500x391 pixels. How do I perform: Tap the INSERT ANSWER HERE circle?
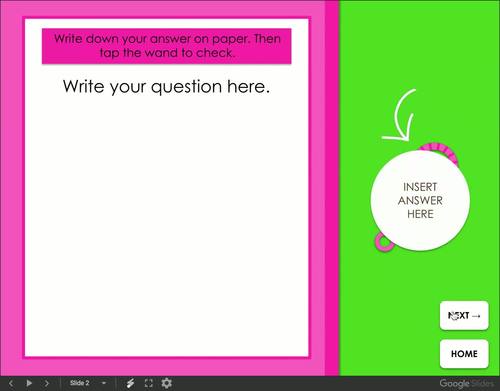pos(420,200)
